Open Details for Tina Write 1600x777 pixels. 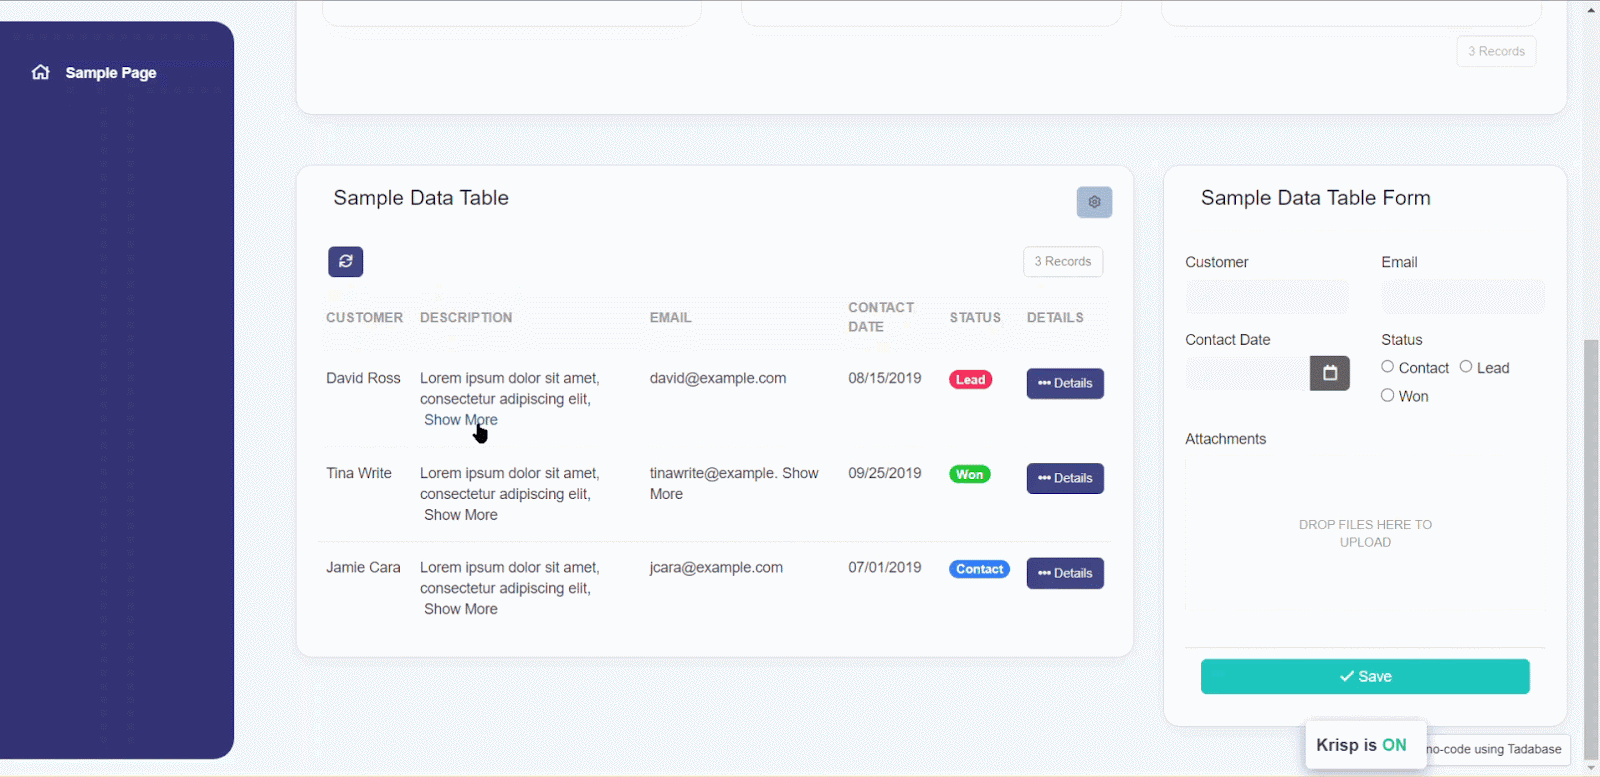point(1065,478)
